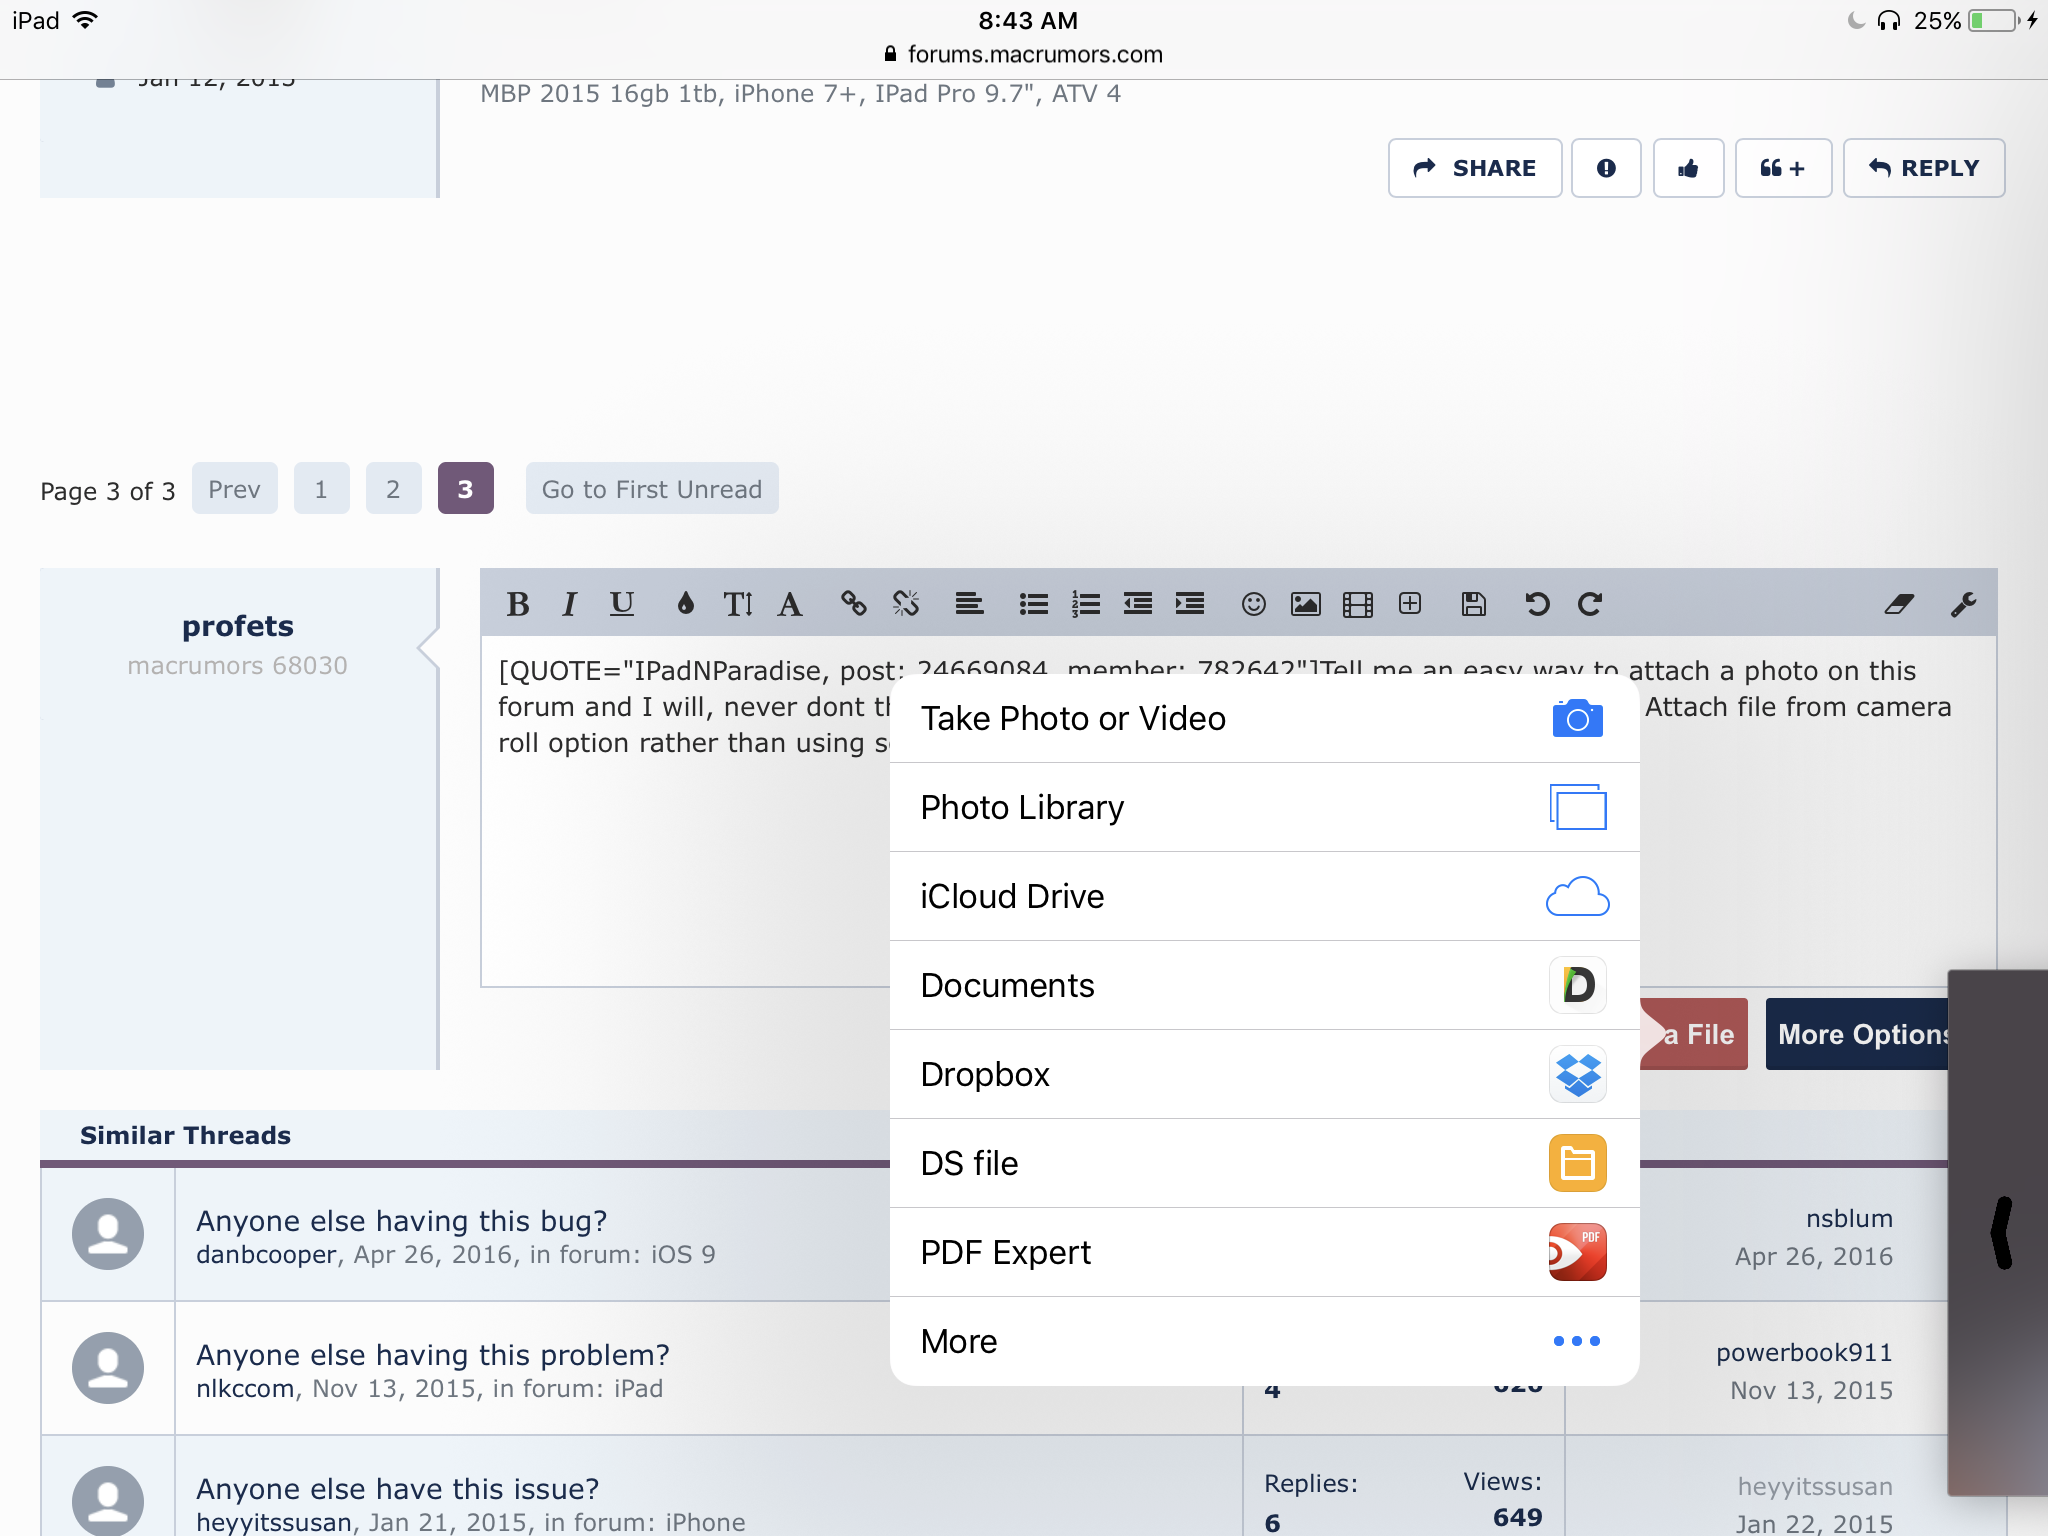Screen dimensions: 2048x1536
Task: Indent the selected text
Action: [1190, 604]
